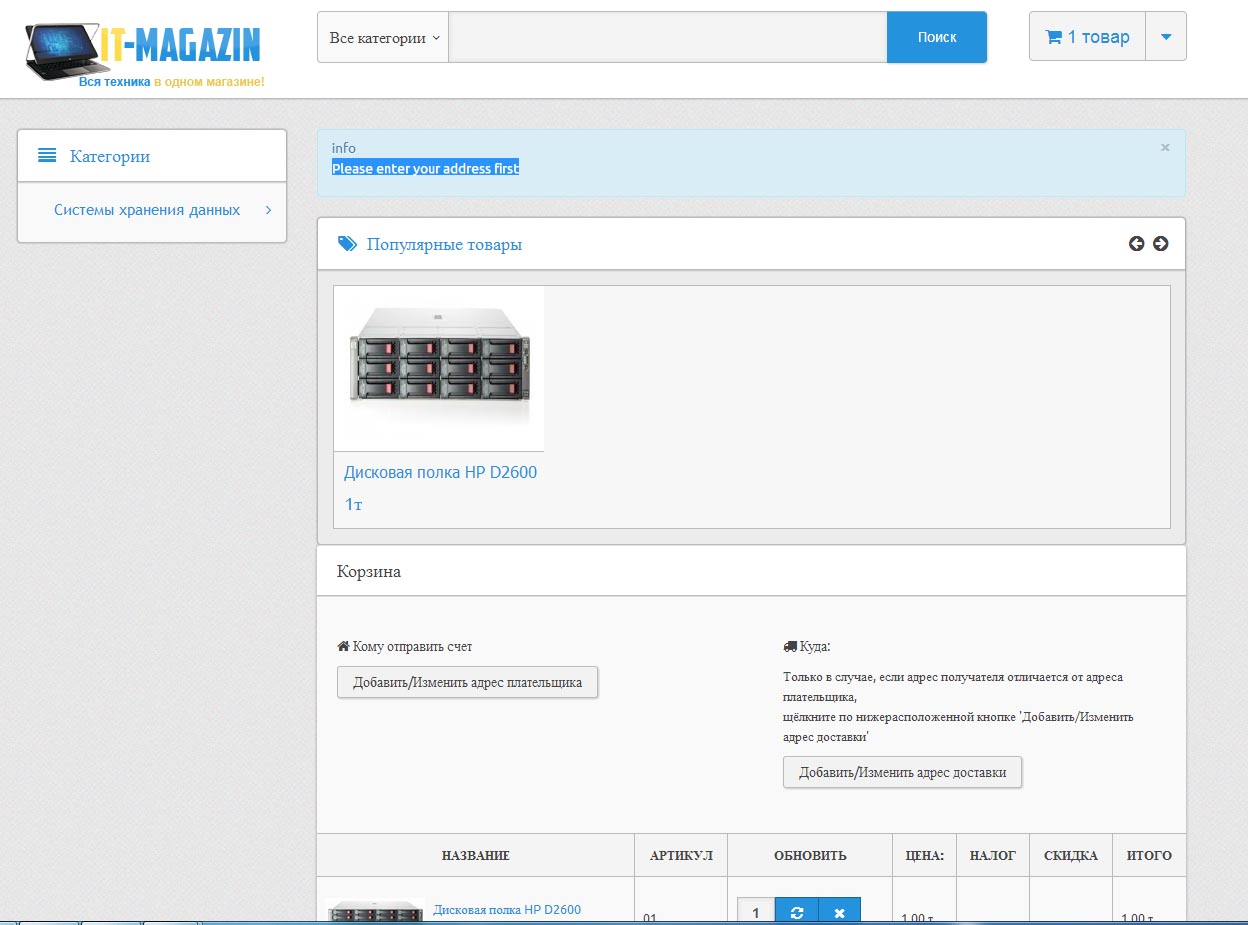Click Добавить/Изменить адрес доставки button
Image resolution: width=1248 pixels, height=925 pixels.
pyautogui.click(x=902, y=773)
